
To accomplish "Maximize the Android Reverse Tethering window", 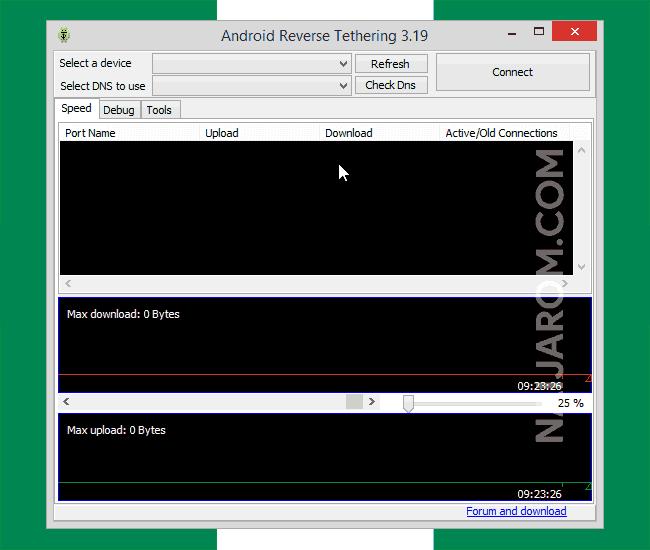I will pyautogui.click(x=538, y=31).
